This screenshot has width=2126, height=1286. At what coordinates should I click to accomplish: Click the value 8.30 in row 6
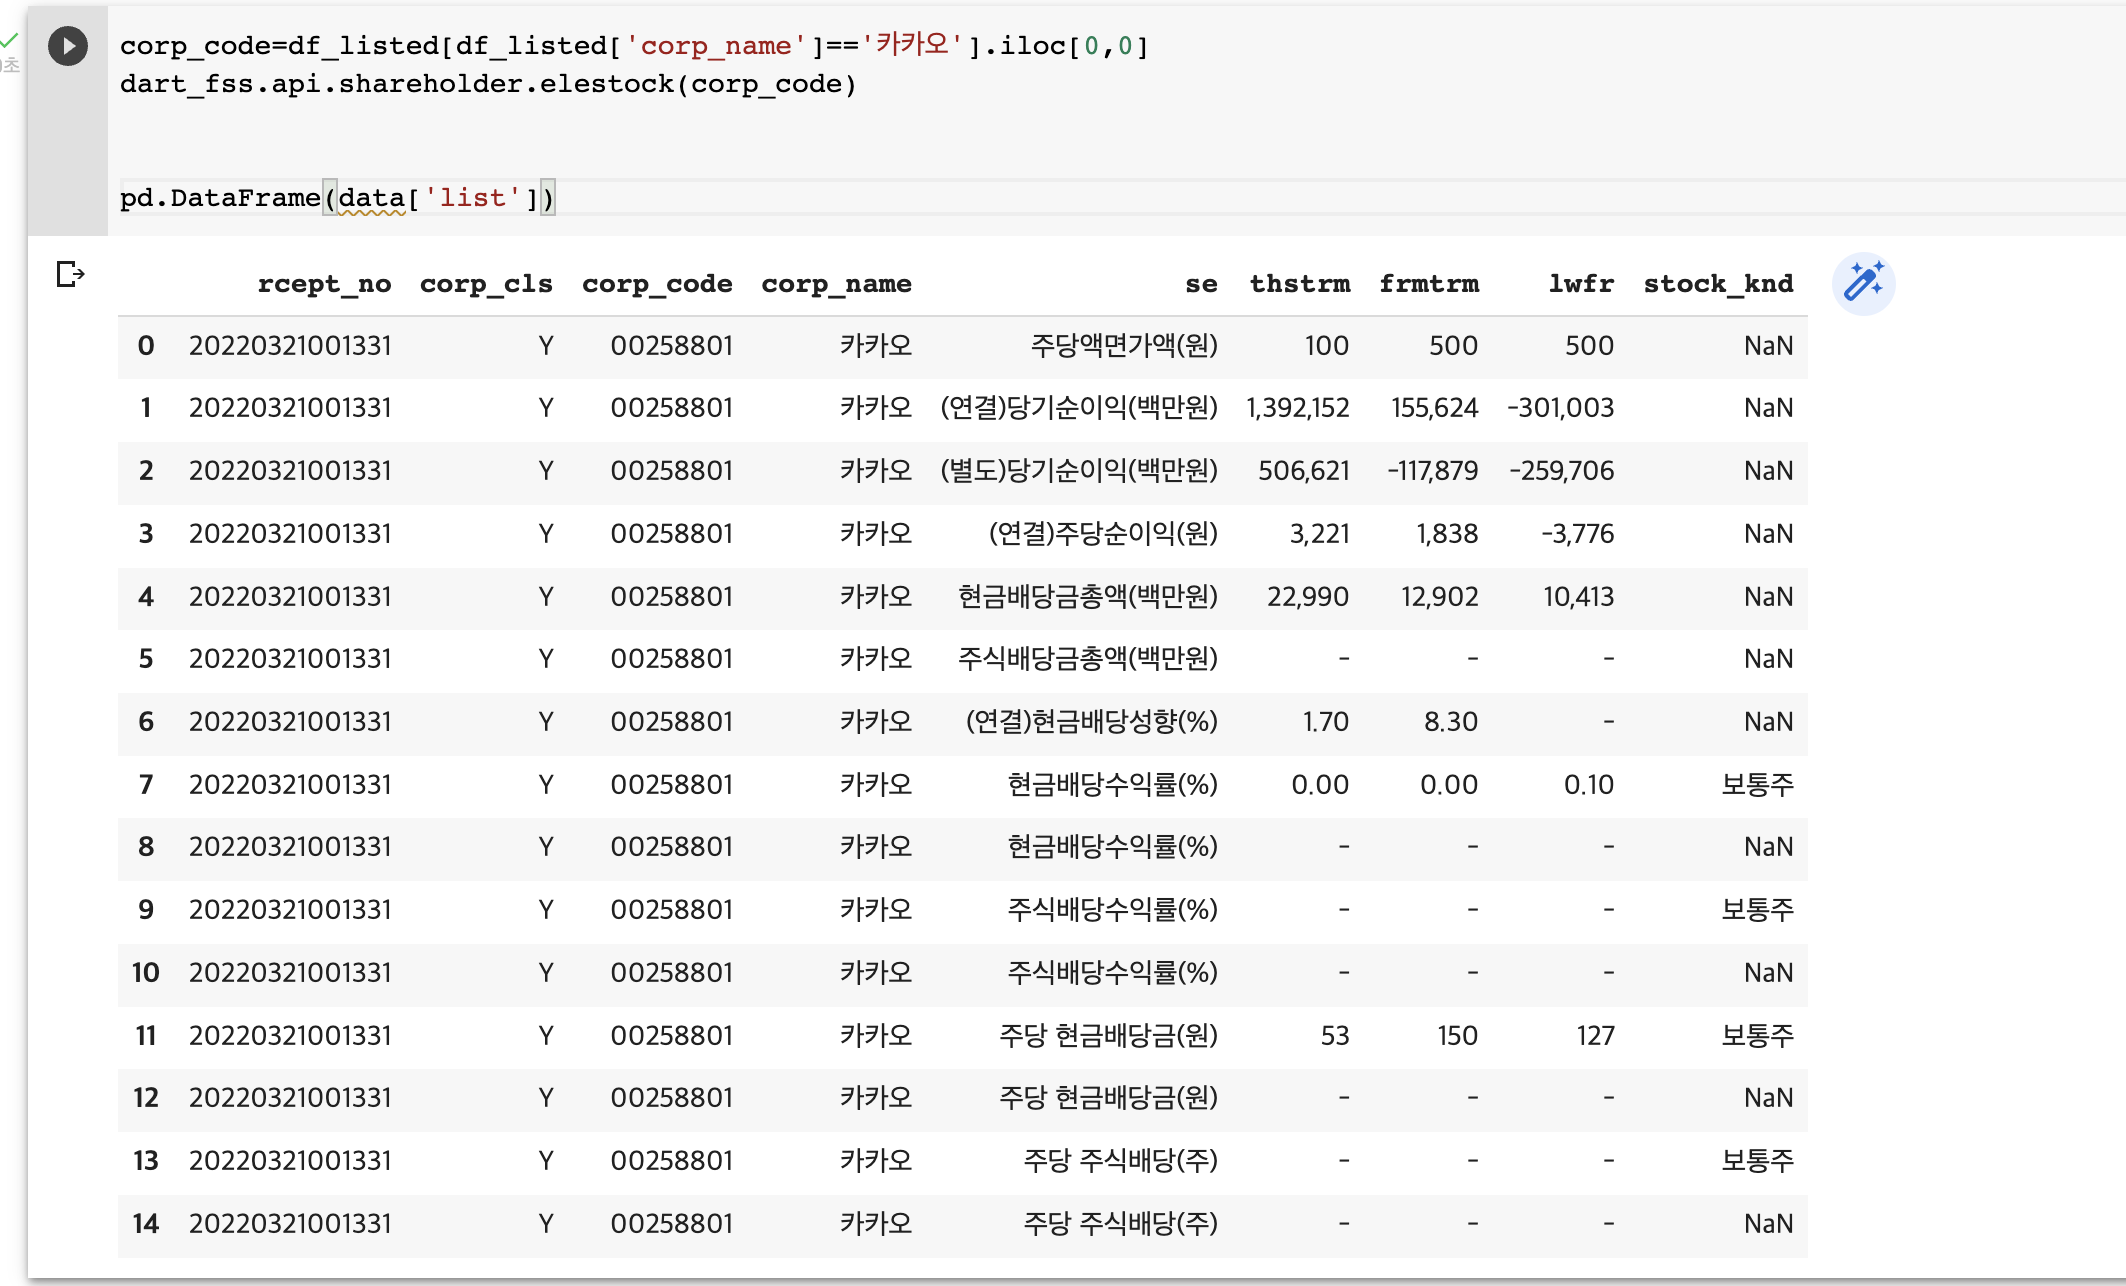(1450, 722)
